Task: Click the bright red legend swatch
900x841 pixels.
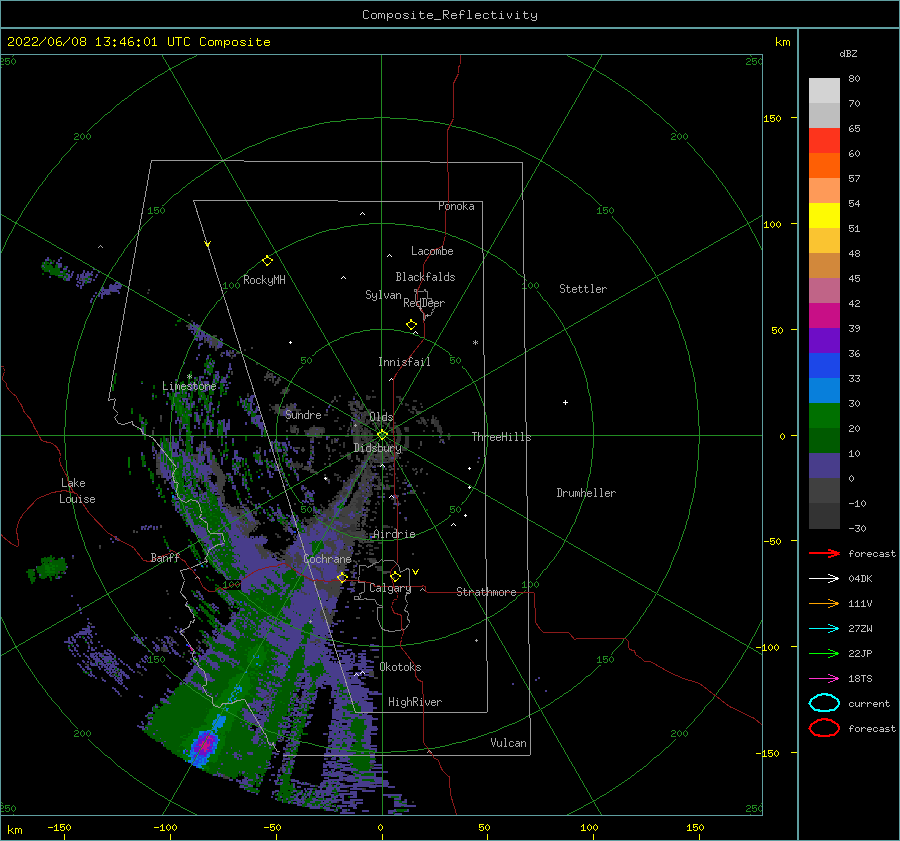Action: coord(824,141)
